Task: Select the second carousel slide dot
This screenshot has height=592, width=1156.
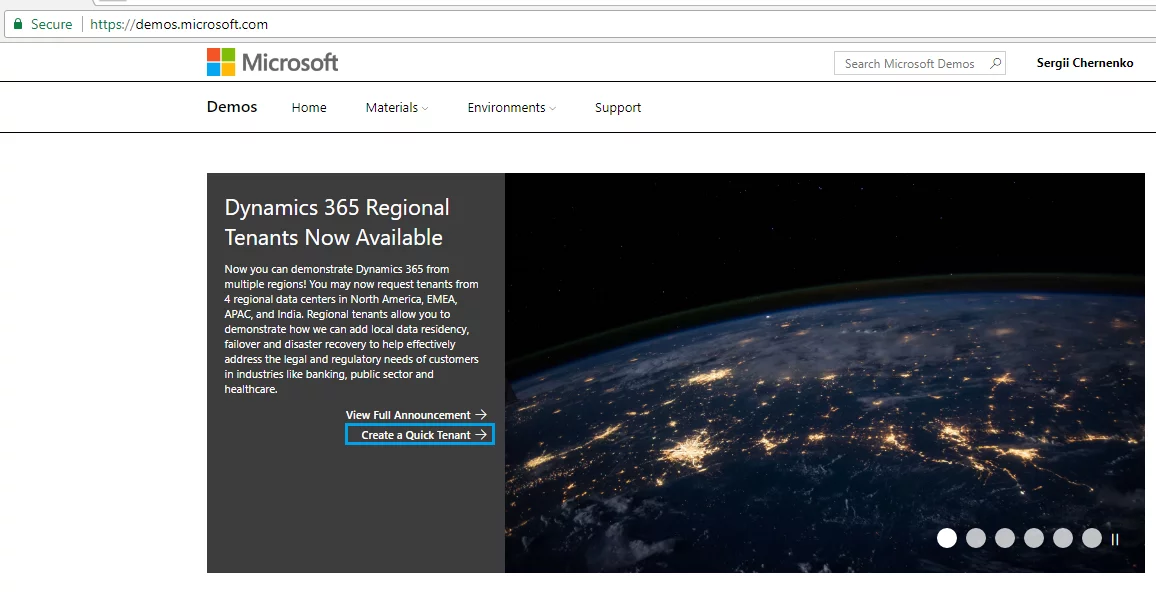Action: [976, 538]
